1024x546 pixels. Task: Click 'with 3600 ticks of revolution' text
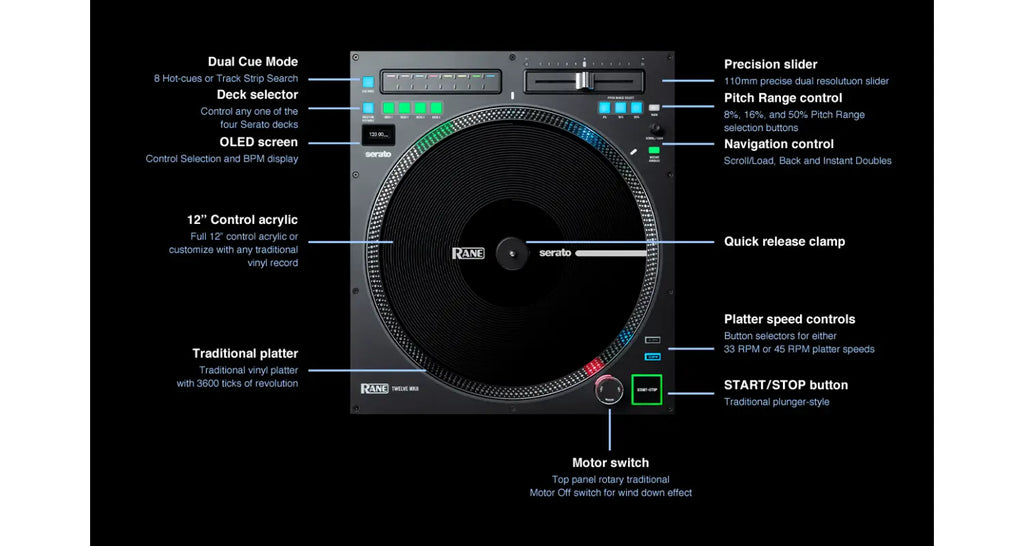click(237, 383)
